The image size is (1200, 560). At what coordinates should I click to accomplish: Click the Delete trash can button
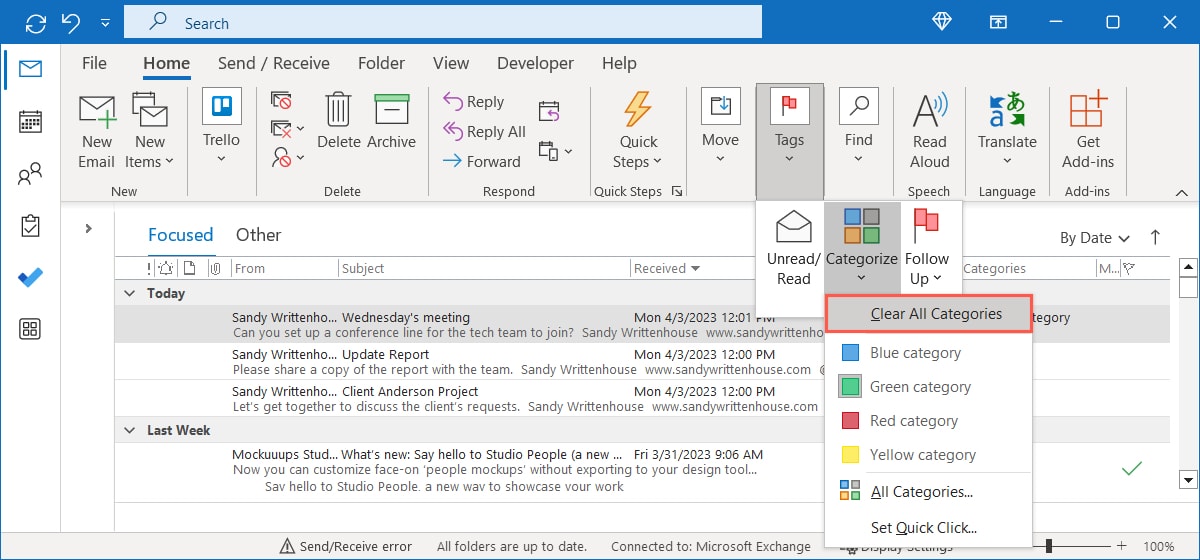(339, 122)
